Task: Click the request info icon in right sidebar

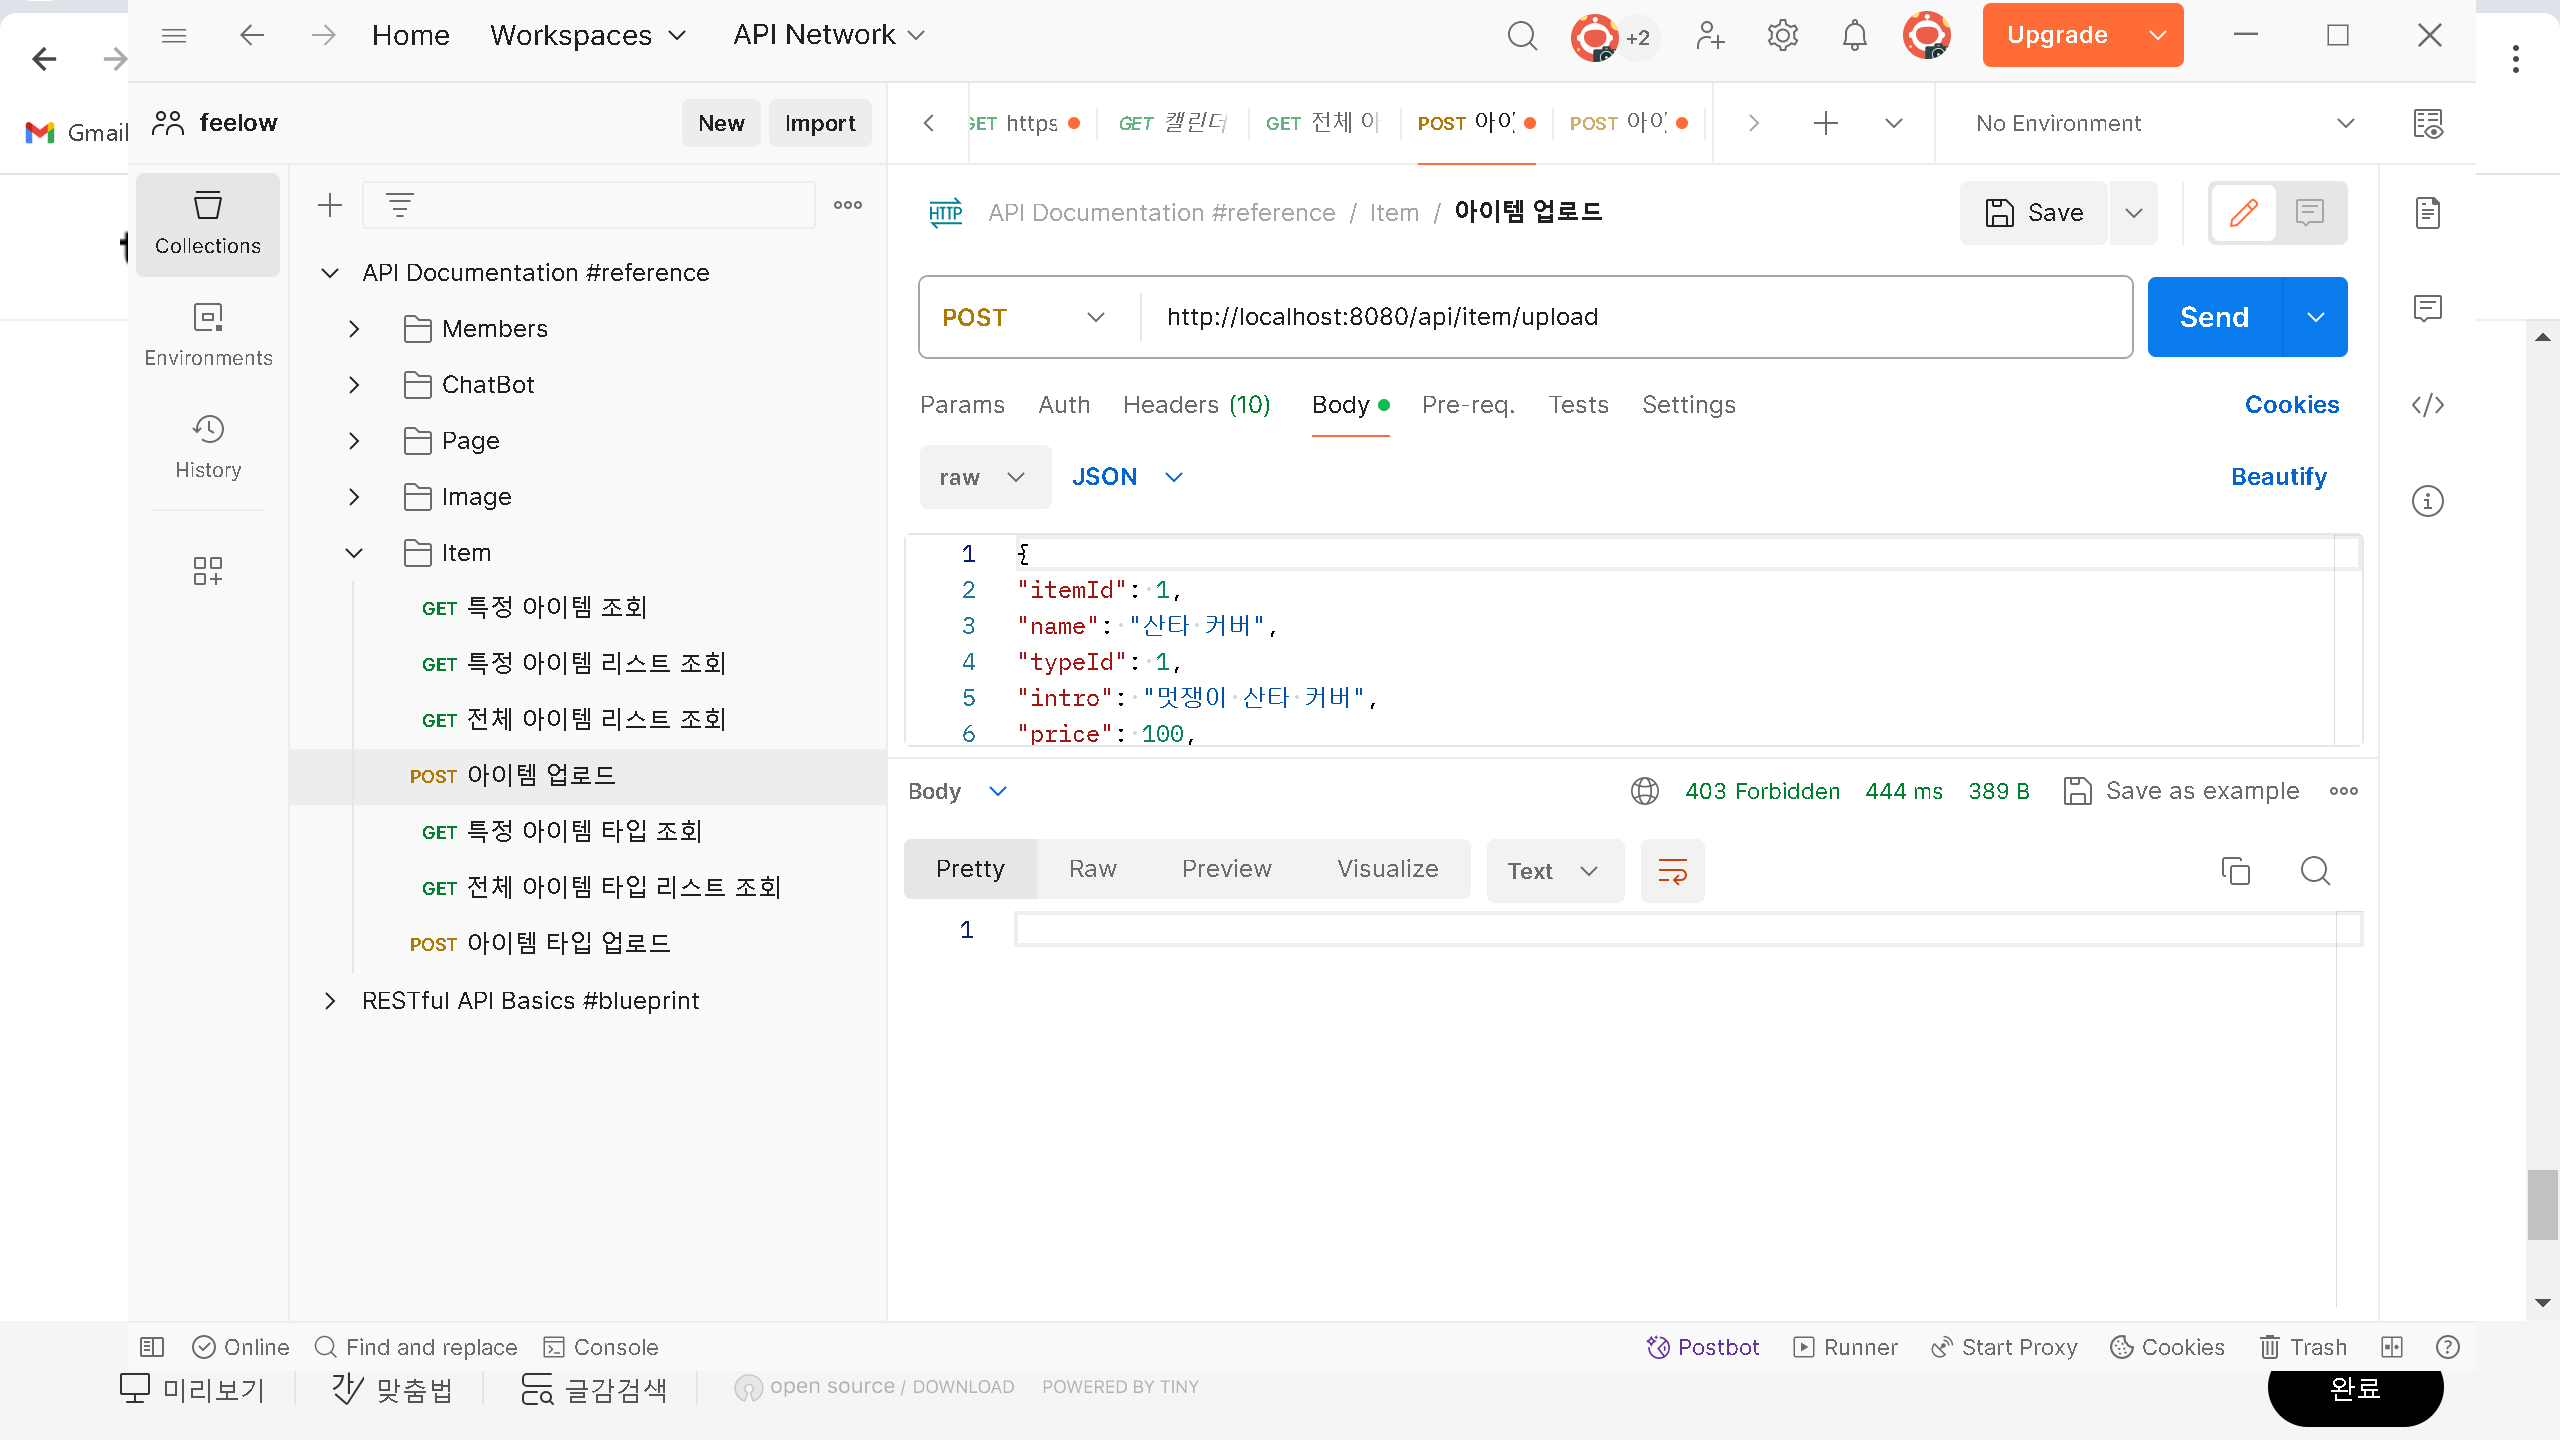Action: tap(2427, 501)
